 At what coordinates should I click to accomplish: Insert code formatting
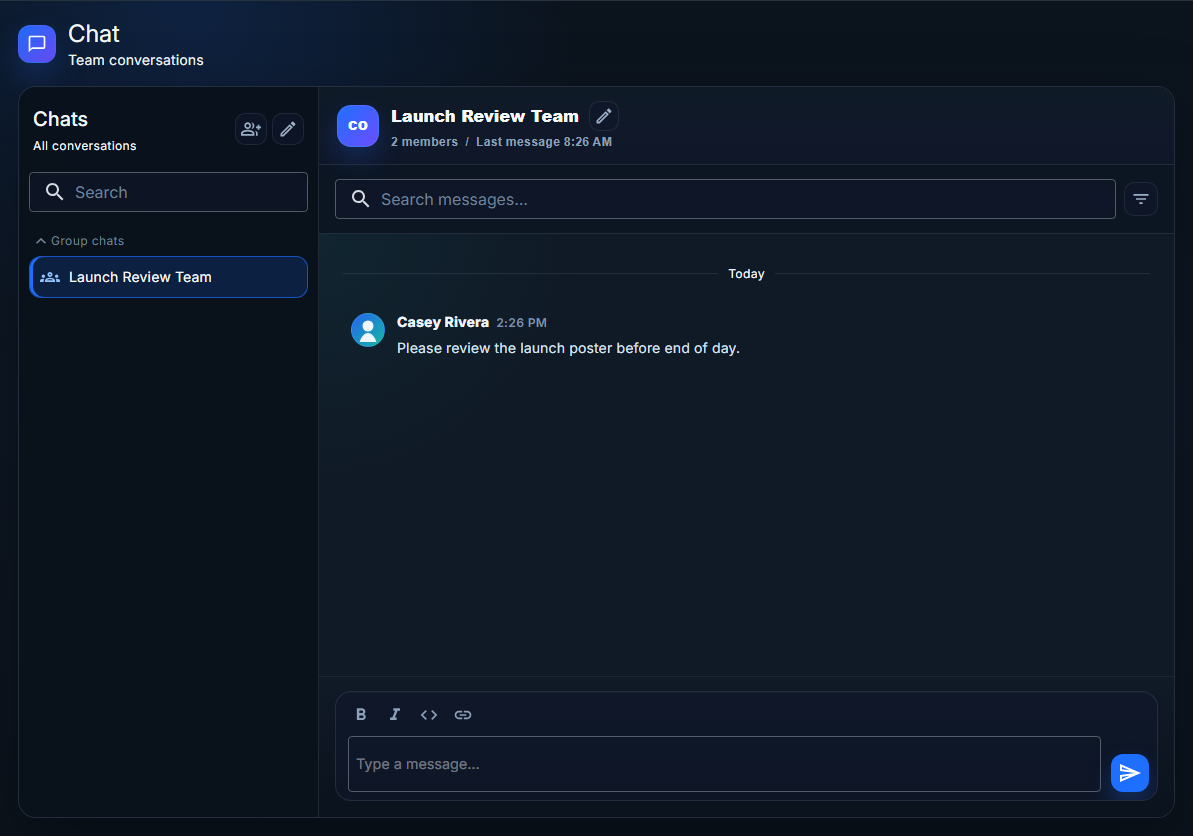tap(429, 714)
